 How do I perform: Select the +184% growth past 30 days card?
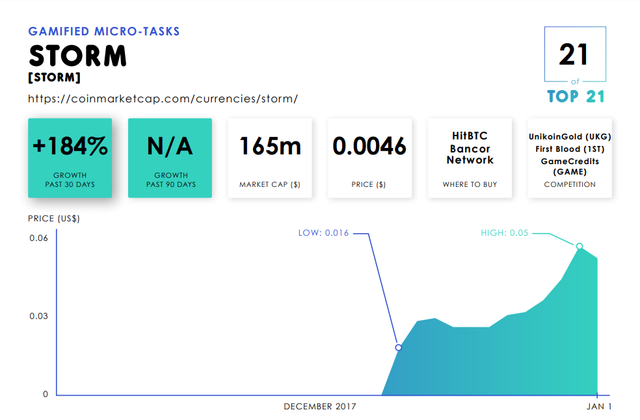tap(70, 158)
